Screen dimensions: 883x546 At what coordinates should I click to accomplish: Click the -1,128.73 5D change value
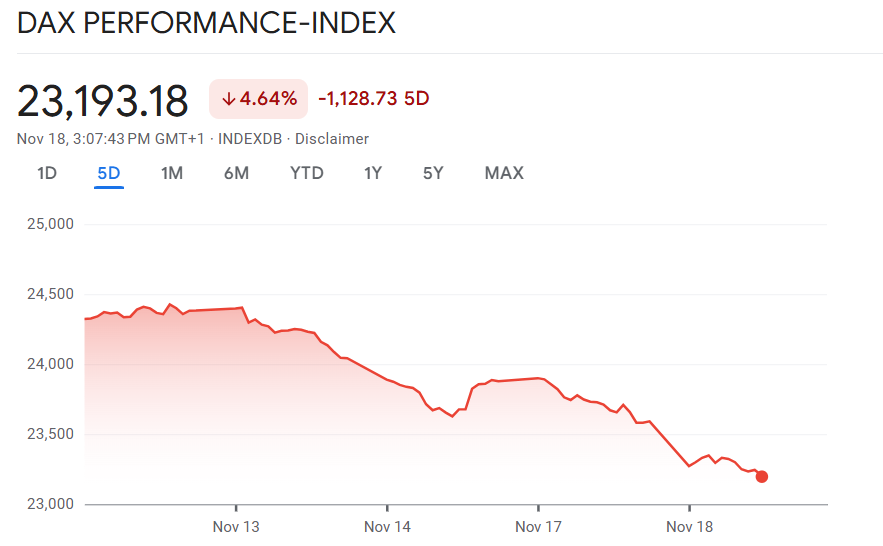click(x=373, y=99)
